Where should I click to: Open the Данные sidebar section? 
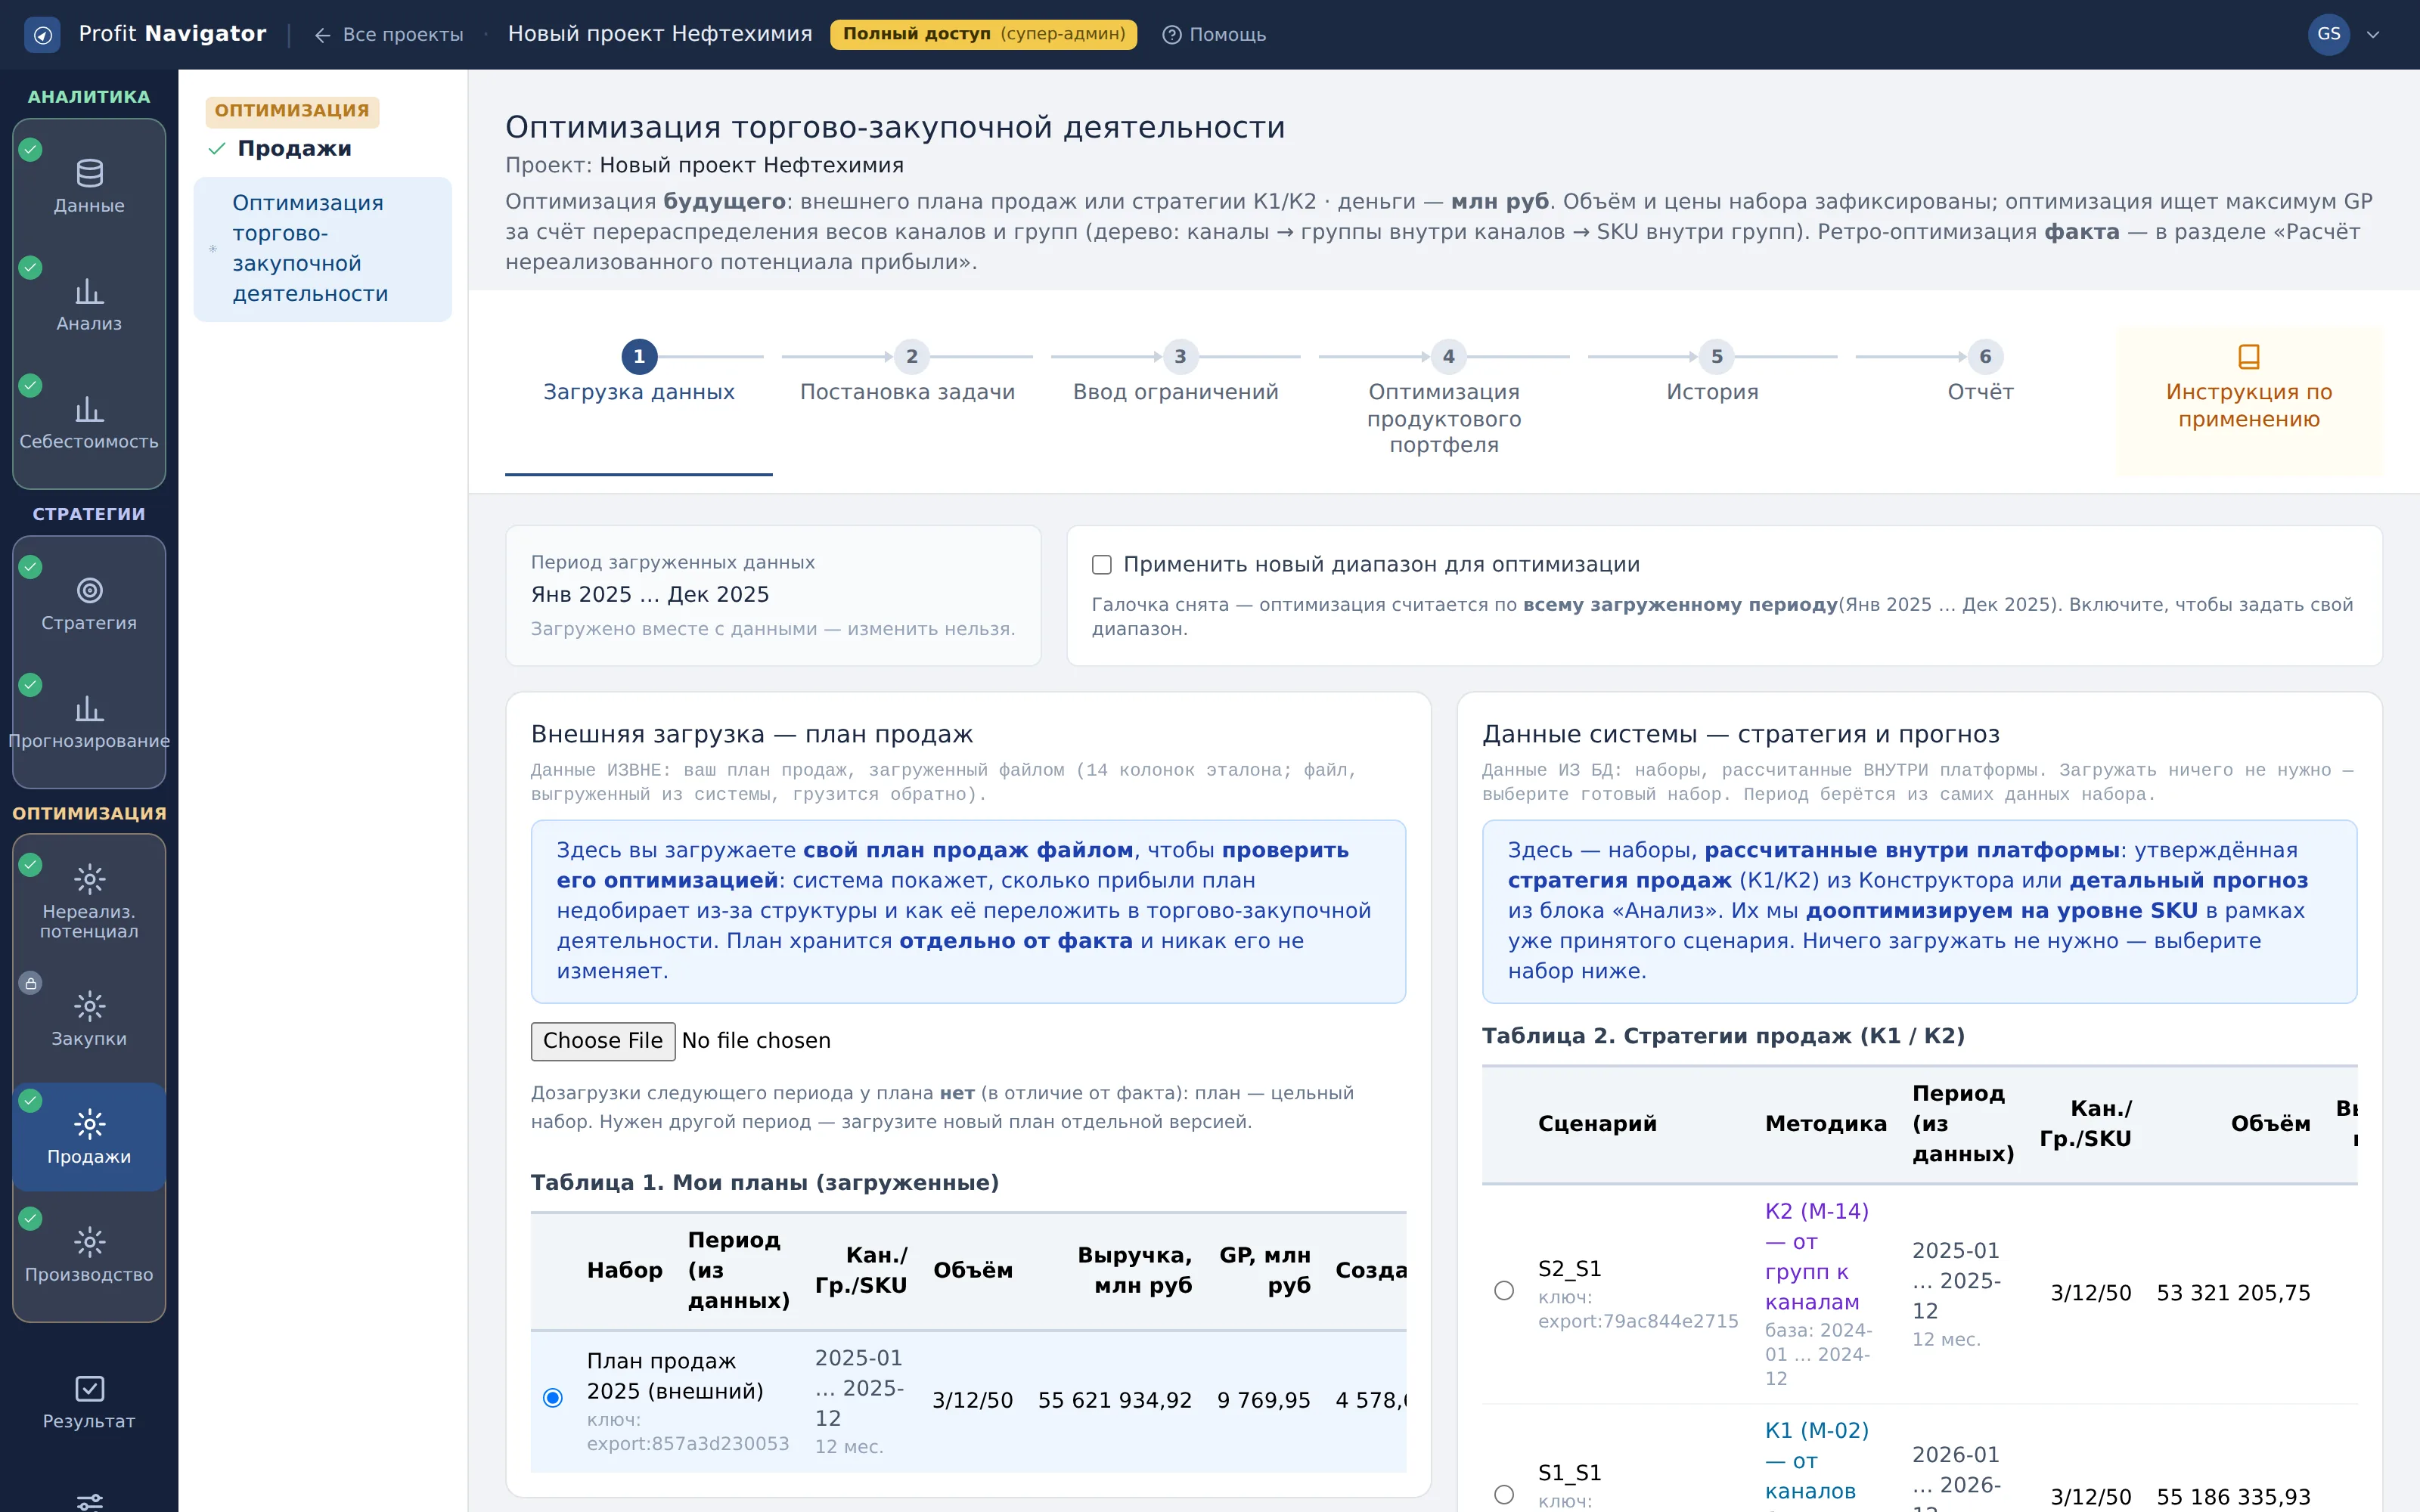tap(89, 187)
